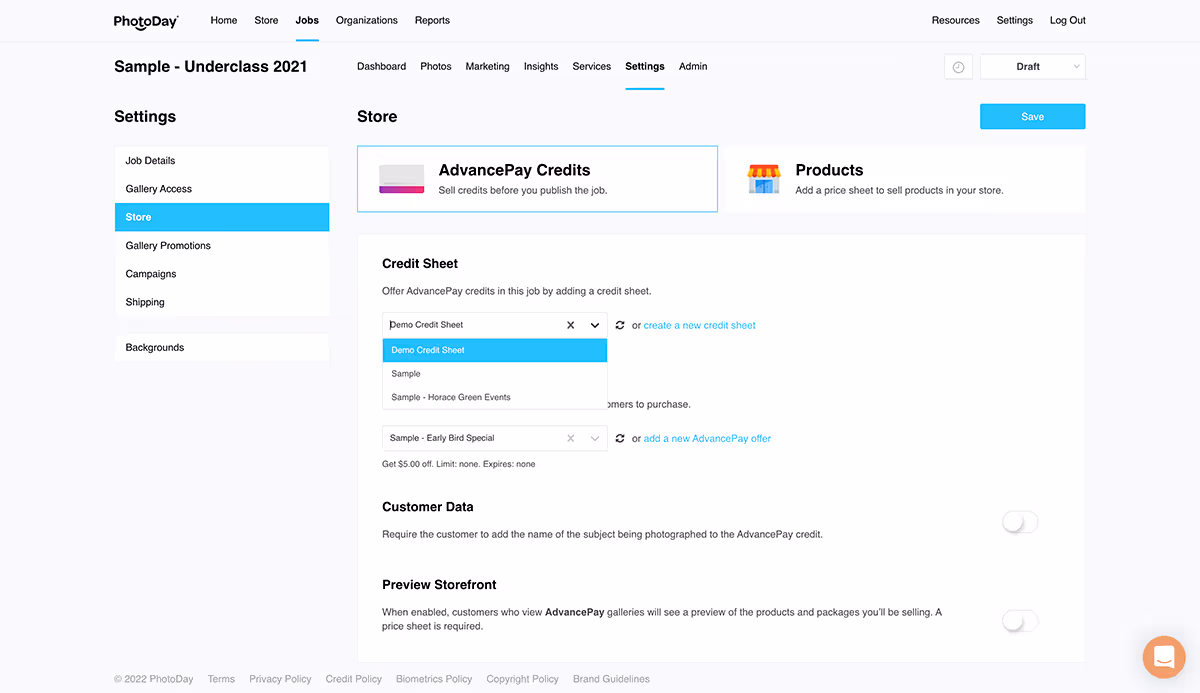Open the job Settings tab
The width and height of the screenshot is (1200, 693).
(645, 66)
